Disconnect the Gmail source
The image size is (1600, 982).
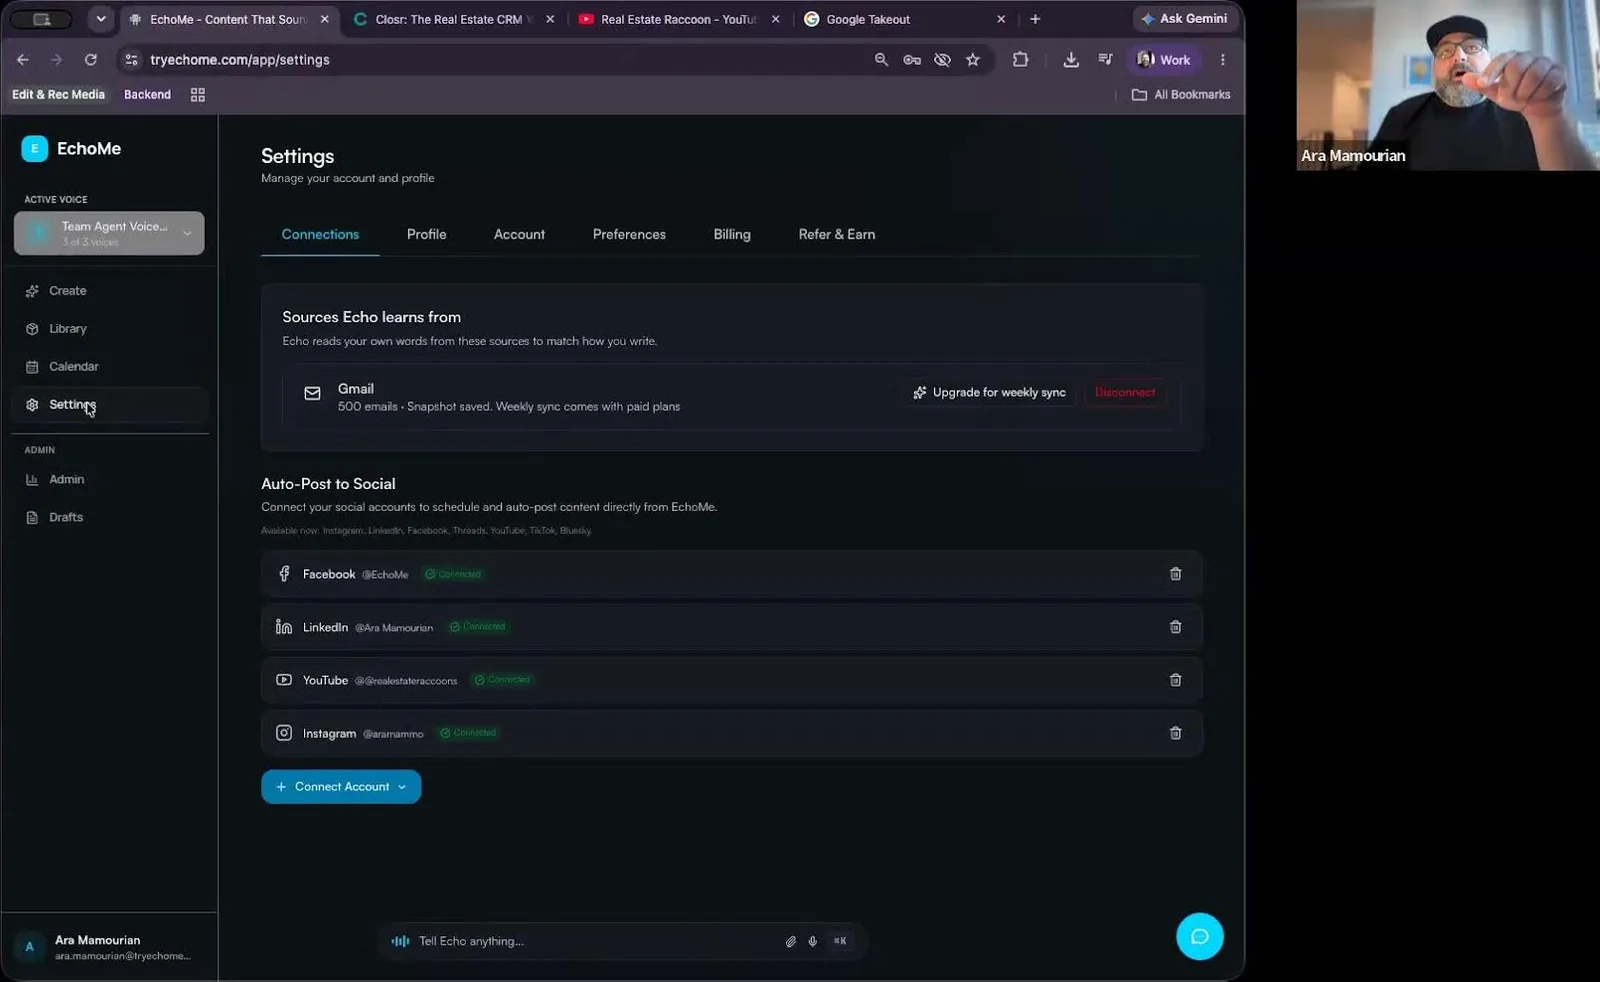pyautogui.click(x=1125, y=393)
